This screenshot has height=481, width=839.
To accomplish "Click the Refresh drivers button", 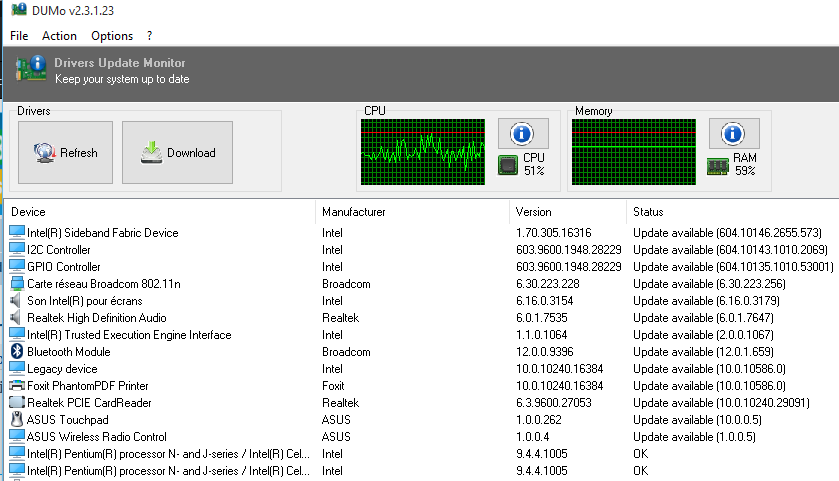I will pyautogui.click(x=65, y=152).
